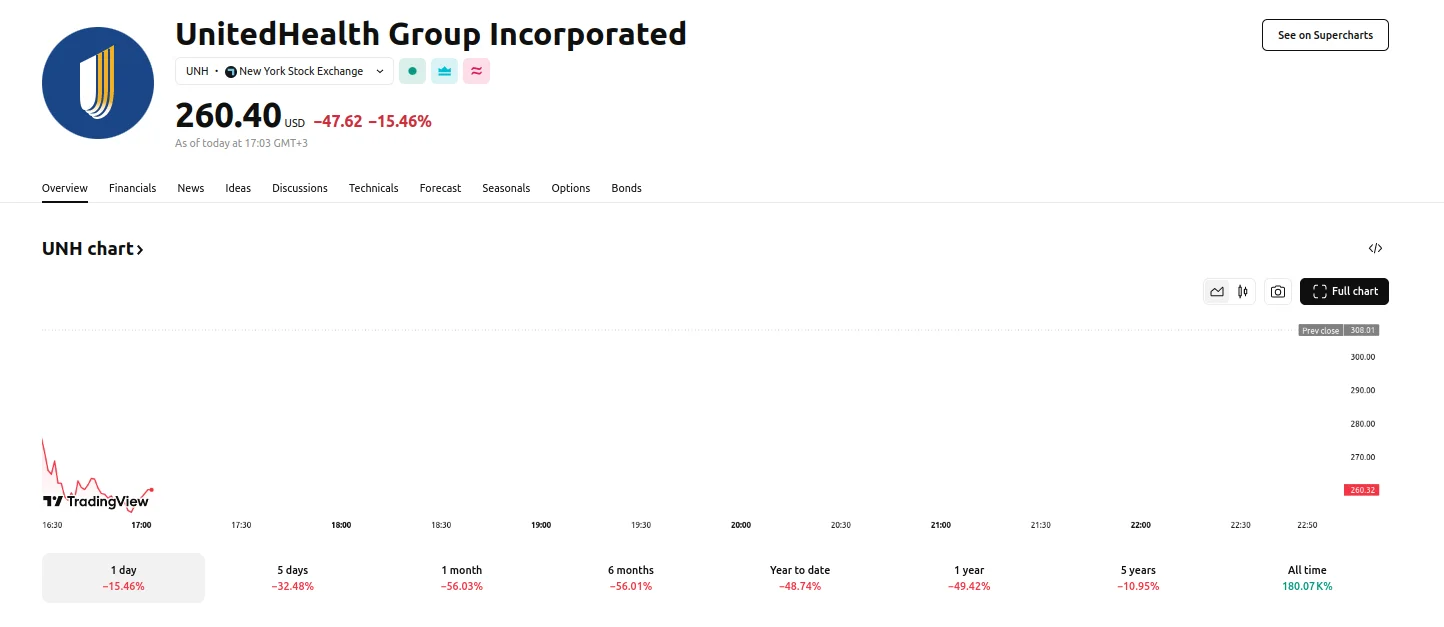
Task: Select the All time range
Action: click(x=1307, y=578)
